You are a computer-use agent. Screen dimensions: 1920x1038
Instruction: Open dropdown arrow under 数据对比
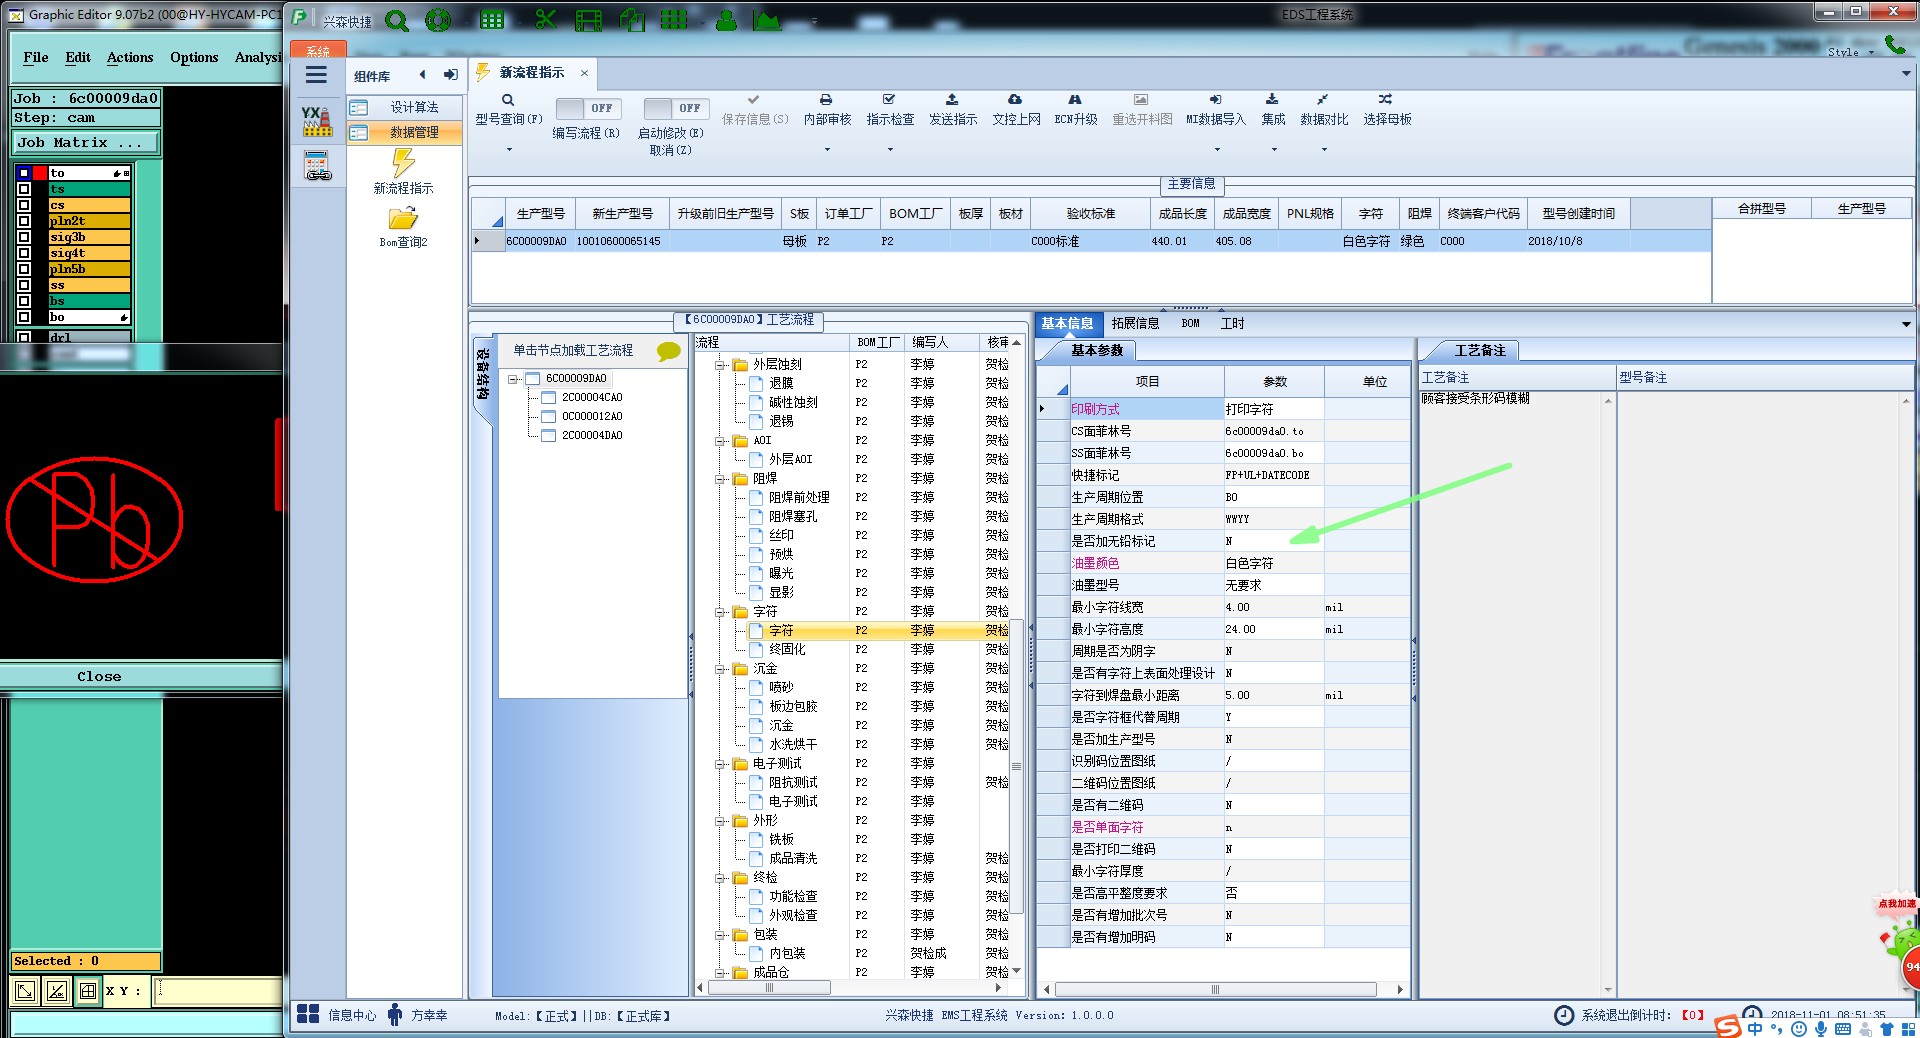pos(1323,150)
